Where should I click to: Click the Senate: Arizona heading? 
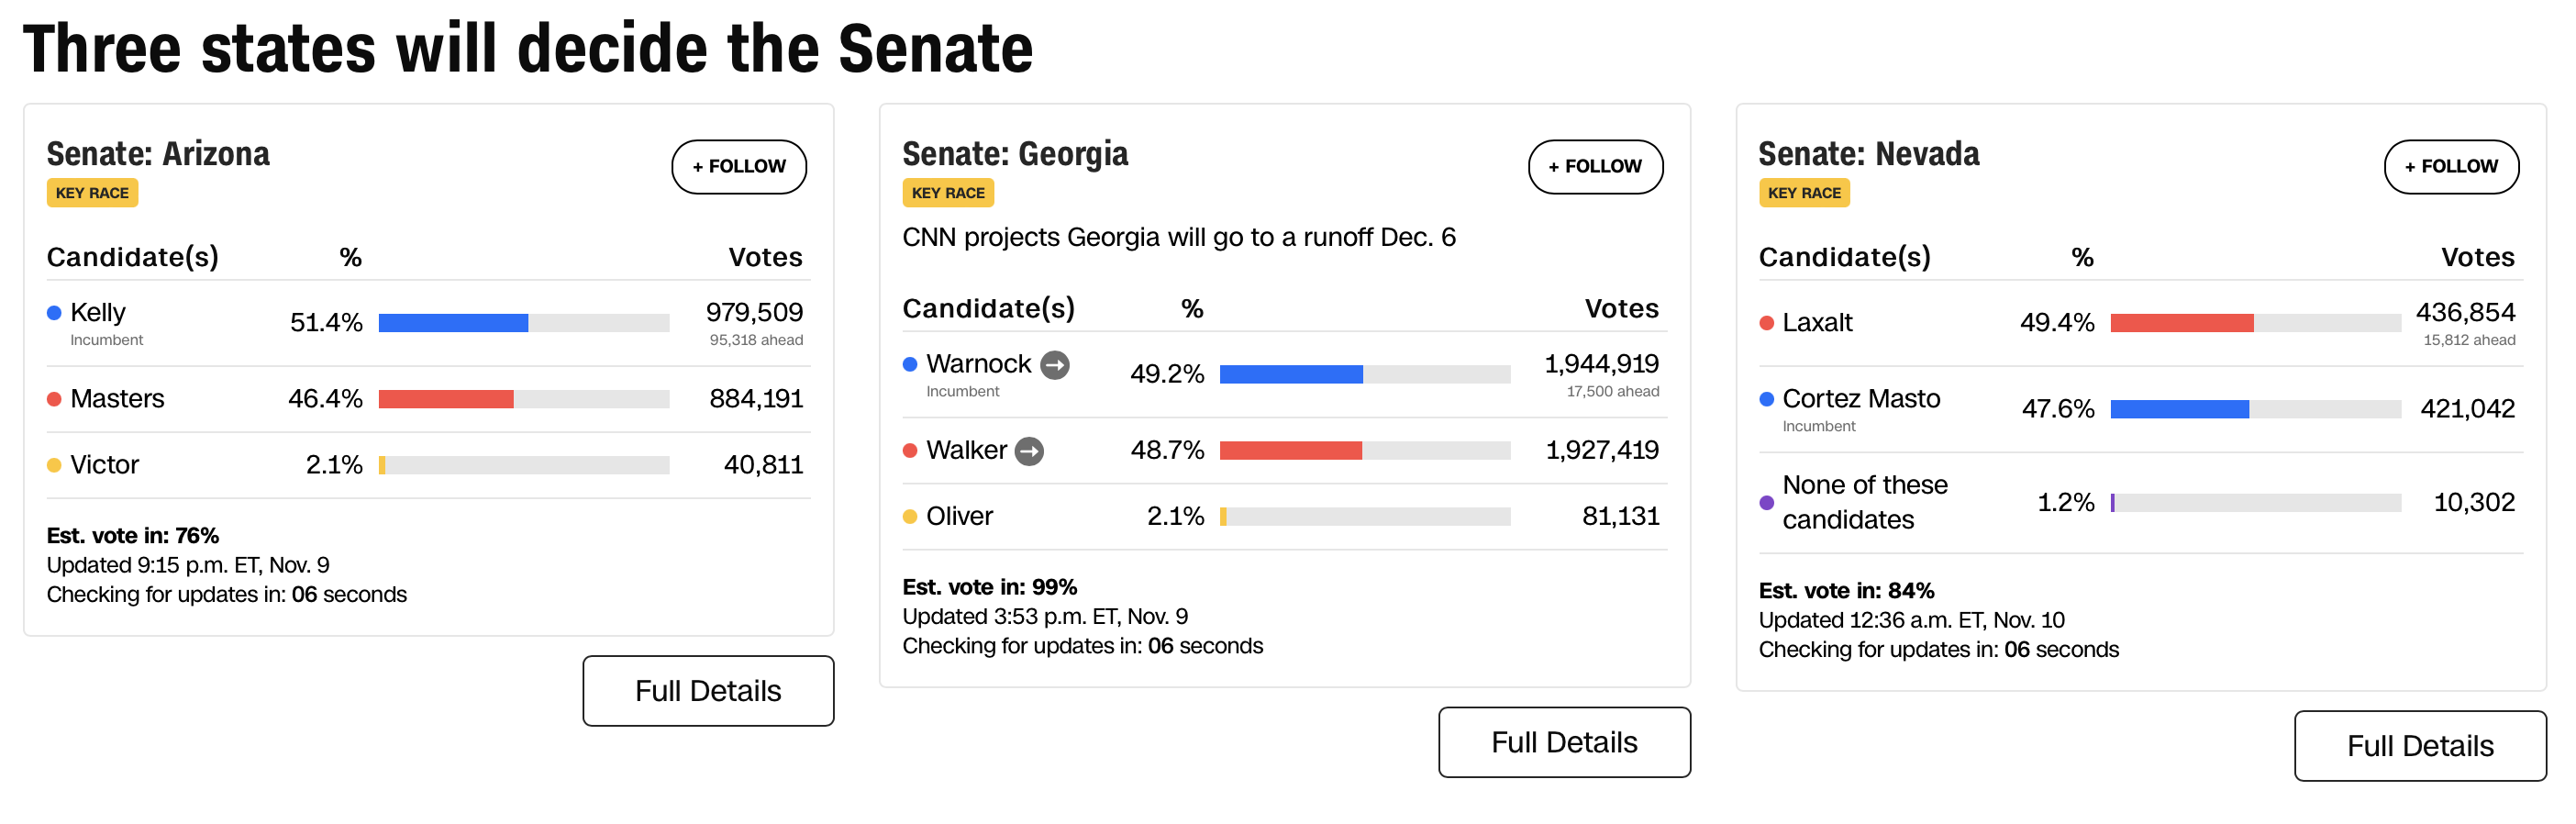click(x=158, y=154)
